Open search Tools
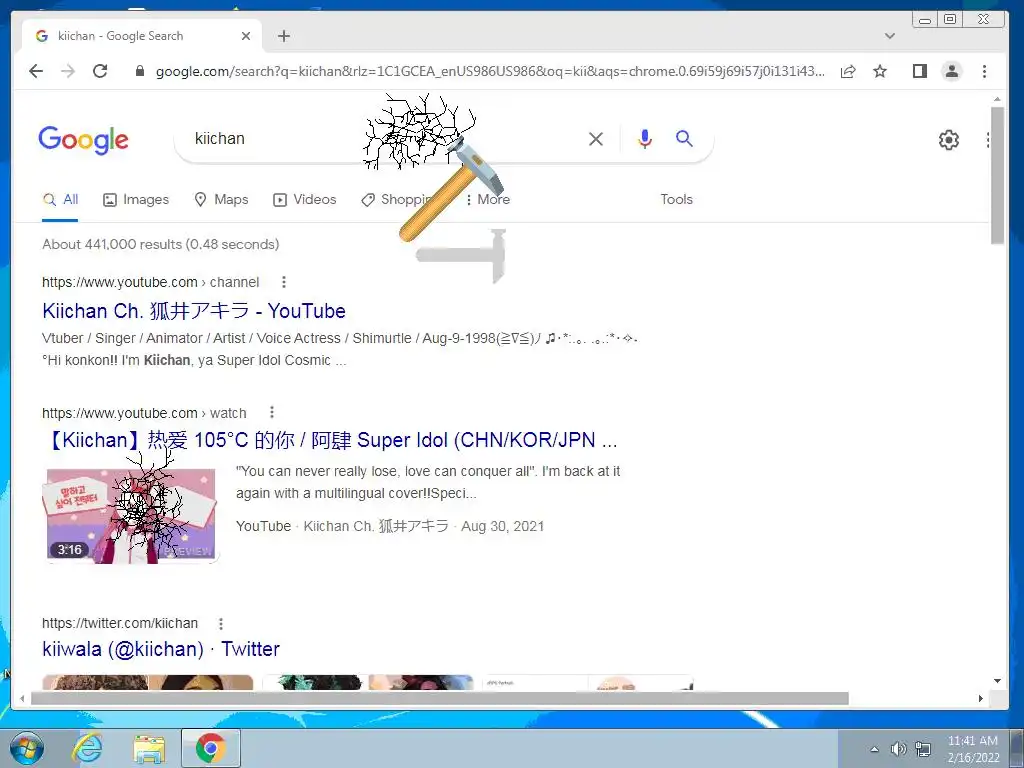 [x=676, y=199]
